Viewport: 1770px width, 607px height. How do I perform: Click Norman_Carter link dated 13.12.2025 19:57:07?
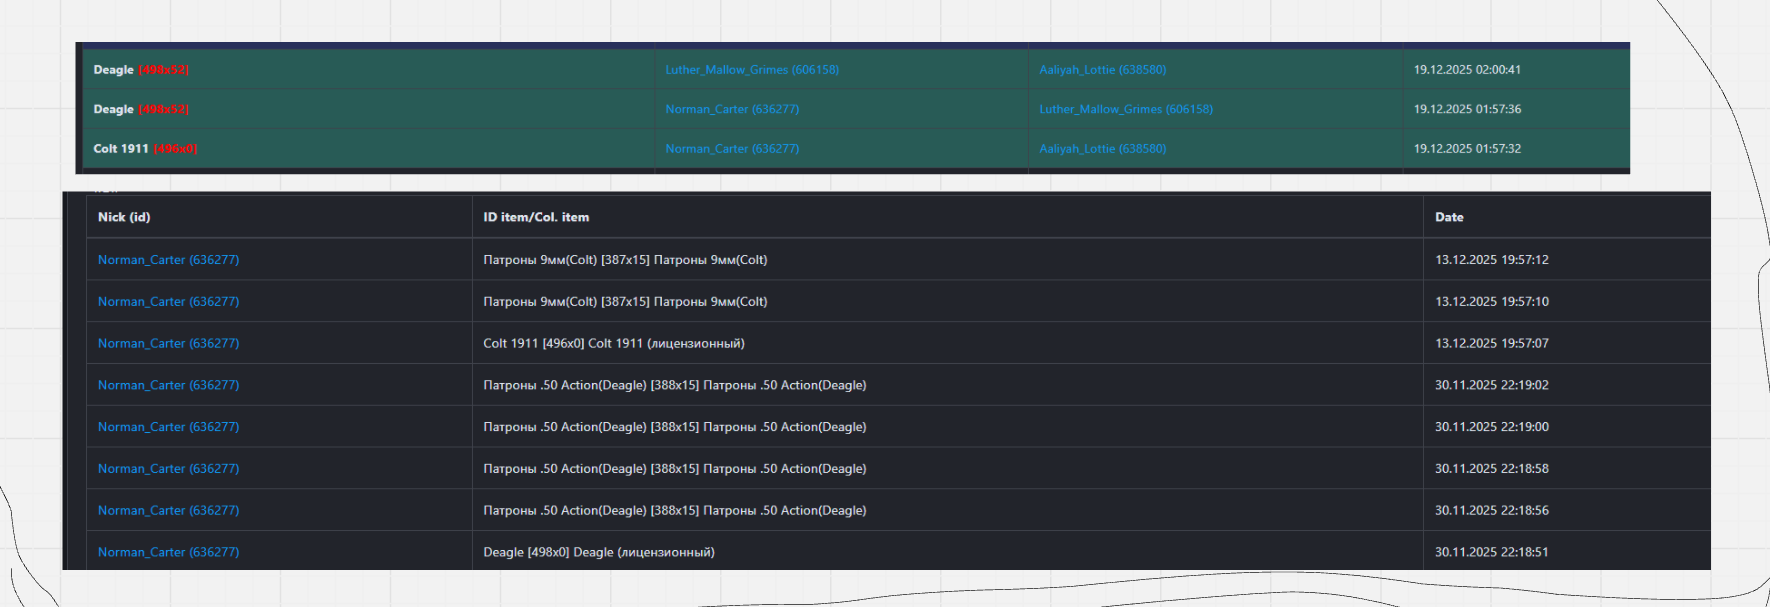tap(168, 344)
